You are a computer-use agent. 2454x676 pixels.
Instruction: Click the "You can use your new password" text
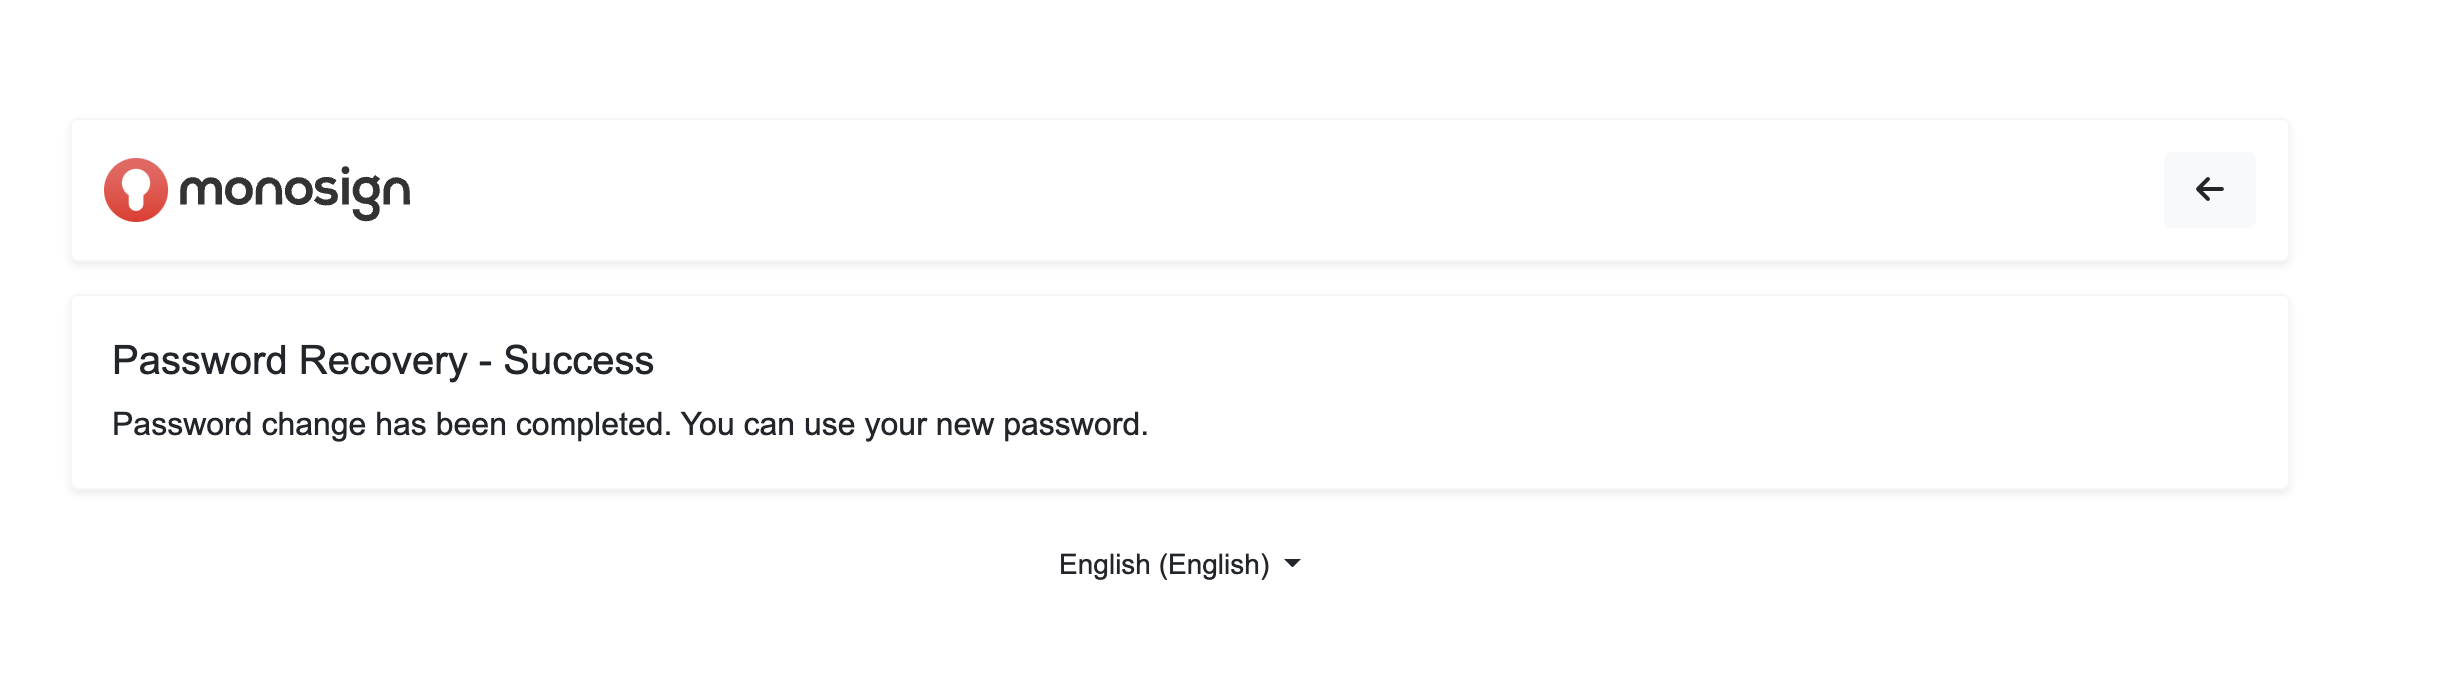click(913, 425)
